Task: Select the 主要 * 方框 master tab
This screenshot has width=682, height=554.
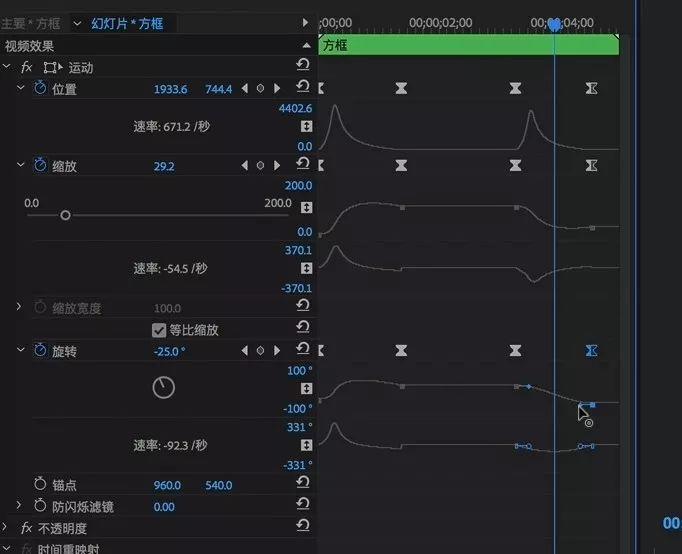Action: (30, 23)
